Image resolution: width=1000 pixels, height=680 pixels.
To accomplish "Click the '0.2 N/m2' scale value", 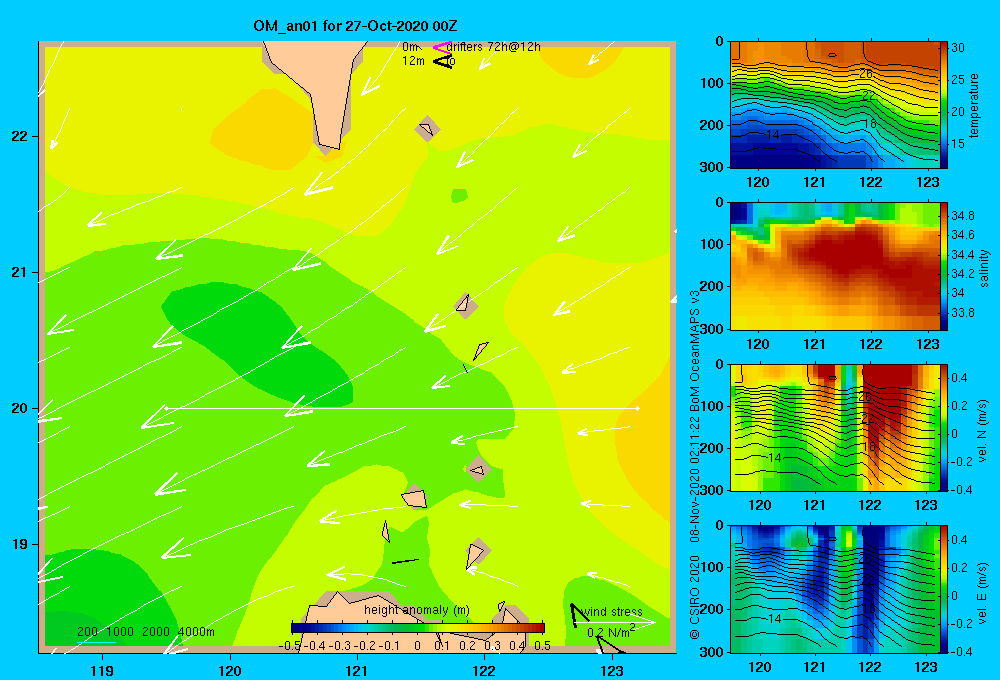I will click(x=611, y=632).
